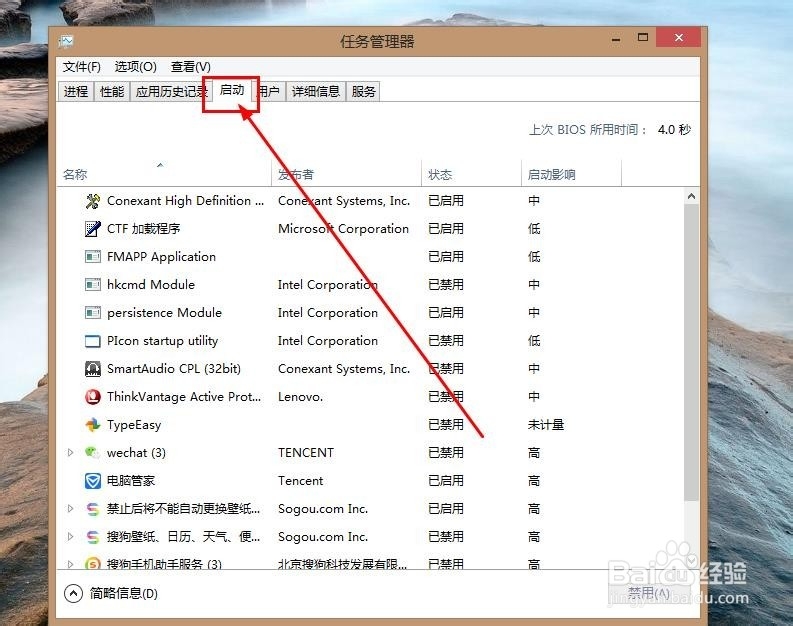Sort by the 状态 column header

click(x=471, y=174)
